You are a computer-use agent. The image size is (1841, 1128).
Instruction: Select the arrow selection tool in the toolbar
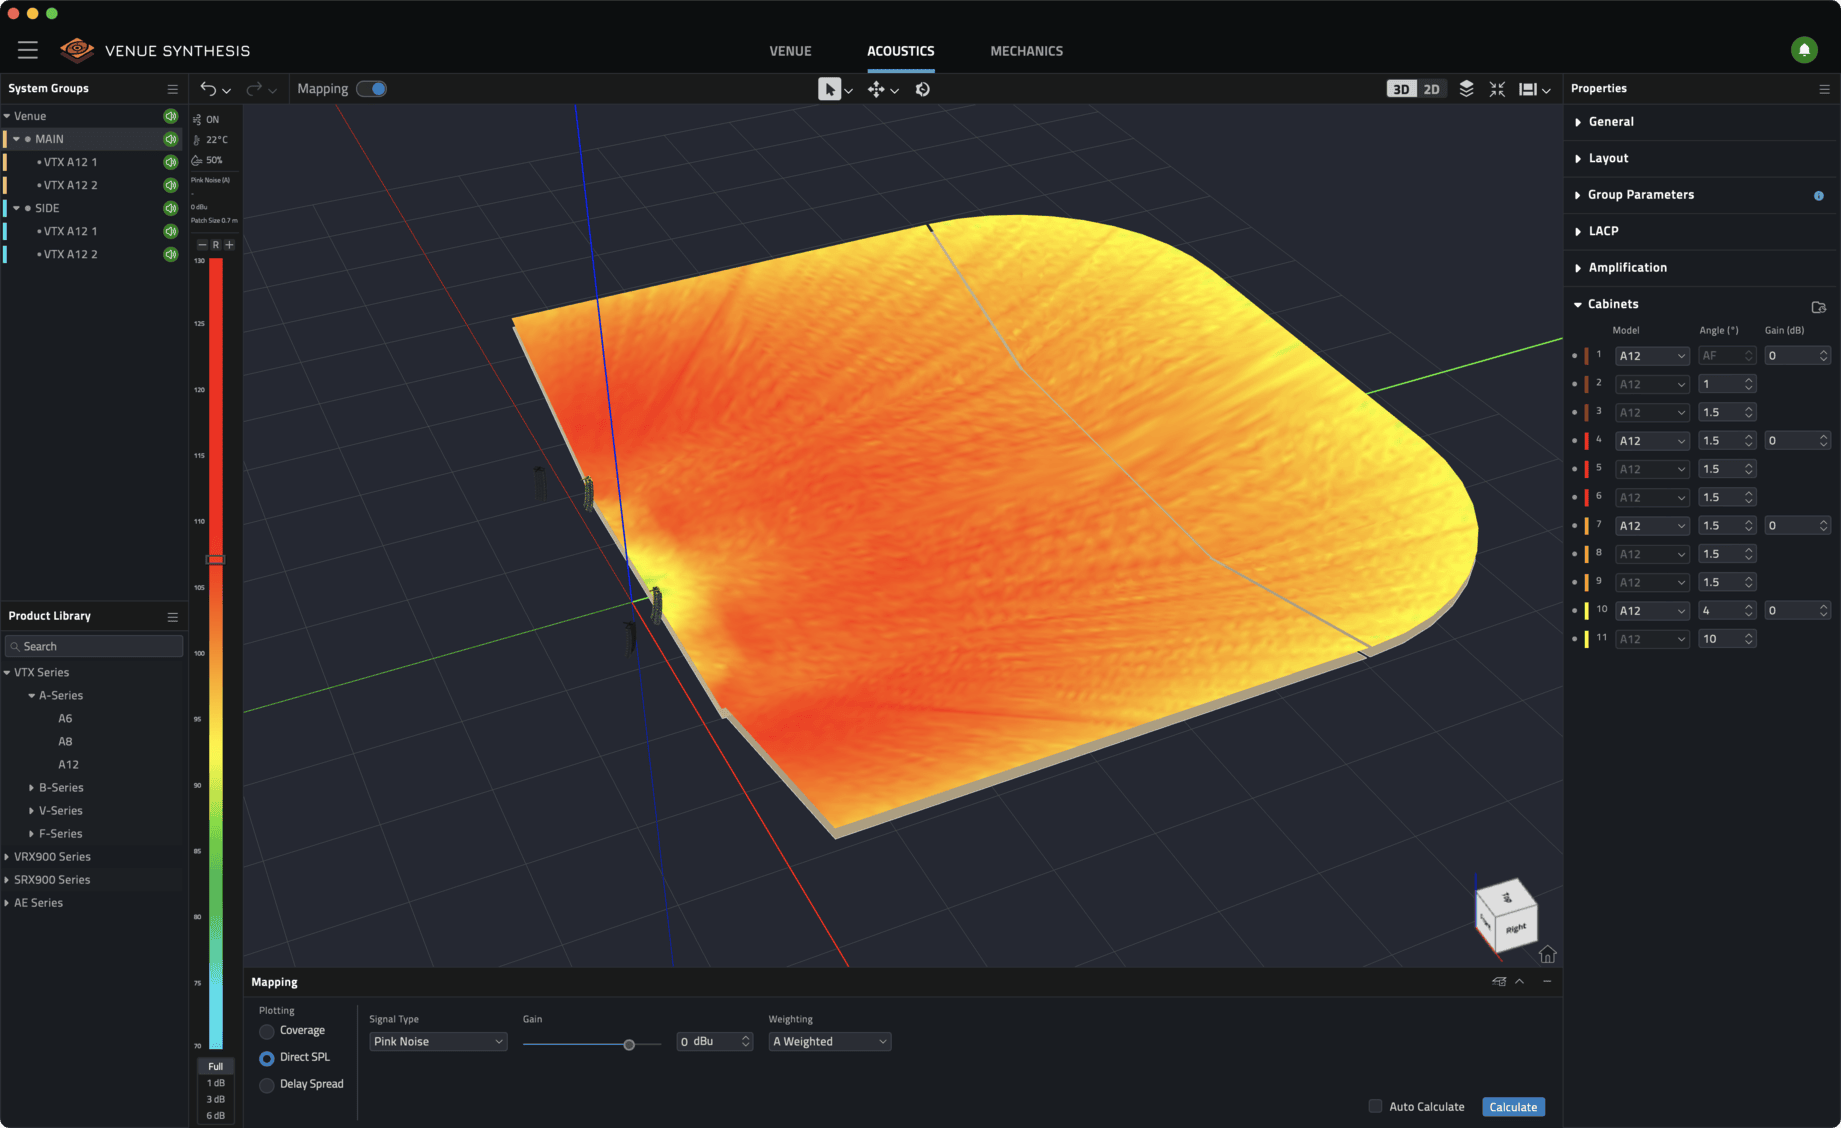tap(830, 89)
